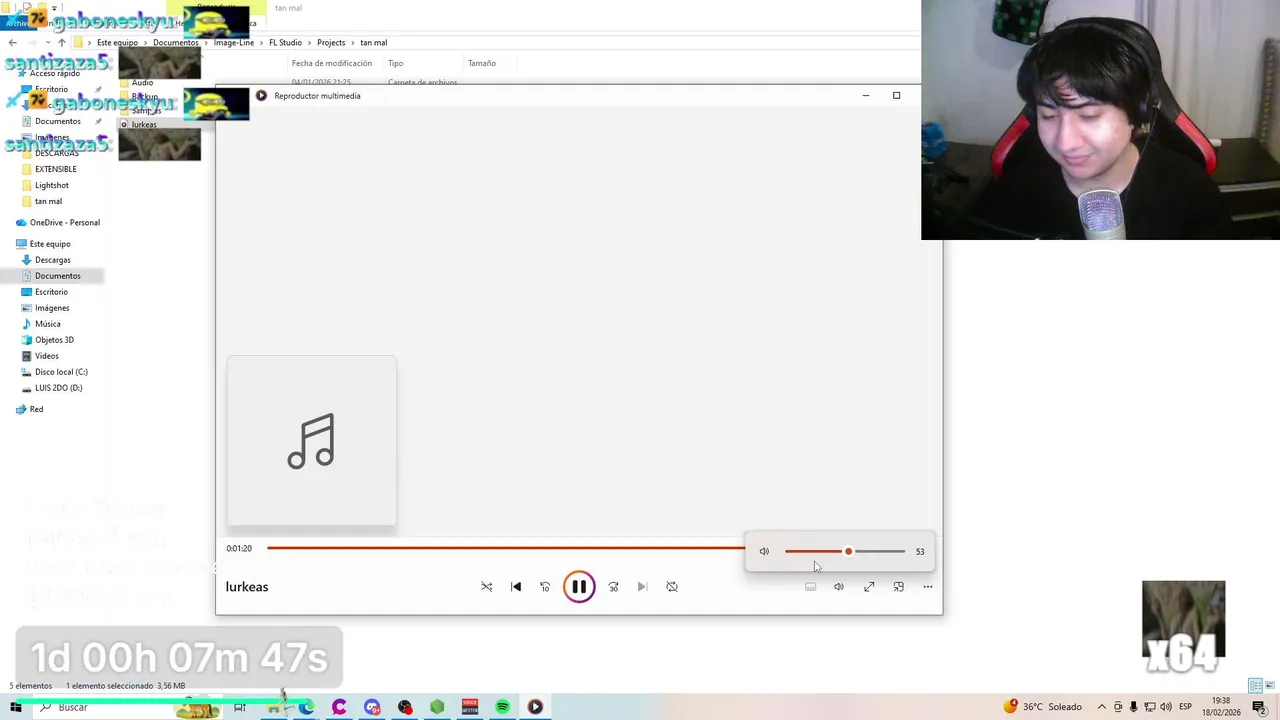Show hidden system tray icons
Image resolution: width=1280 pixels, height=720 pixels.
pyautogui.click(x=1102, y=707)
